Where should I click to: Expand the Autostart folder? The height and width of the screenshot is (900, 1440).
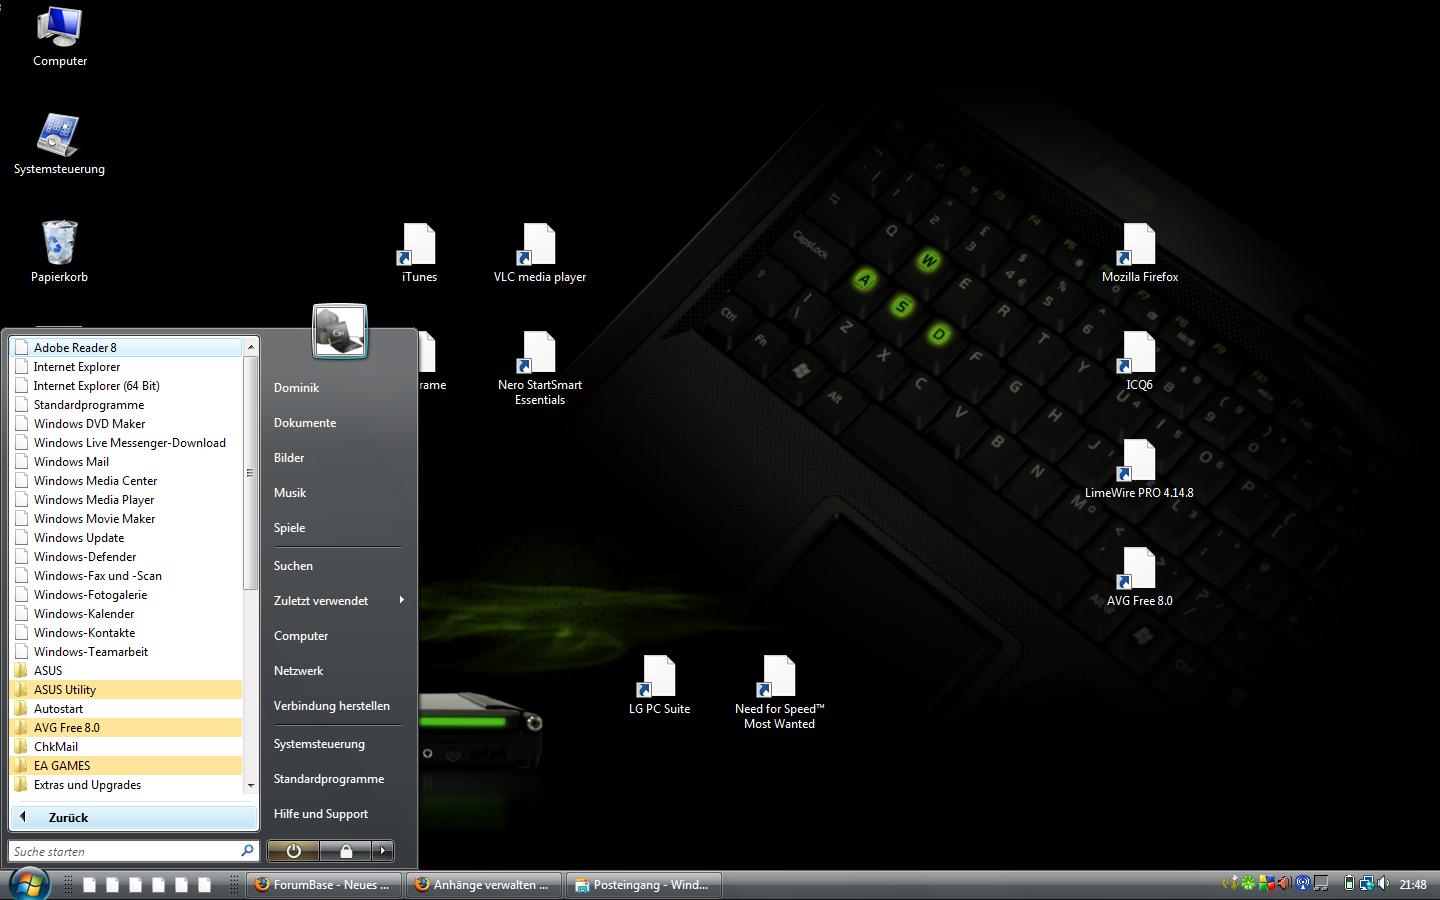click(x=126, y=709)
